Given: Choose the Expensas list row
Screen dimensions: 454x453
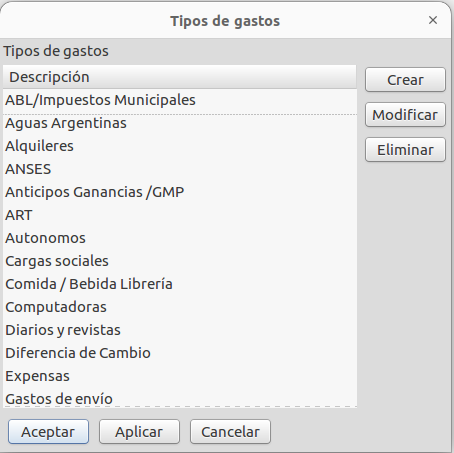Looking at the screenshot, I should (180, 376).
